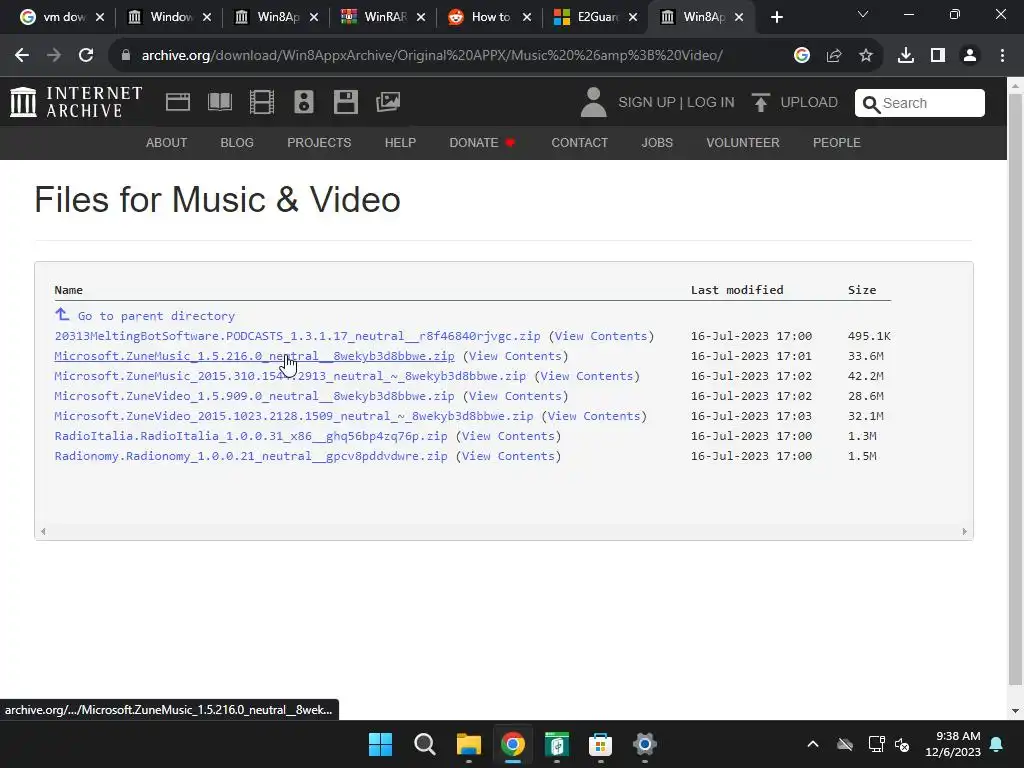Download Radionomy.Radionomy zip file
1024x768 pixels.
(x=251, y=456)
